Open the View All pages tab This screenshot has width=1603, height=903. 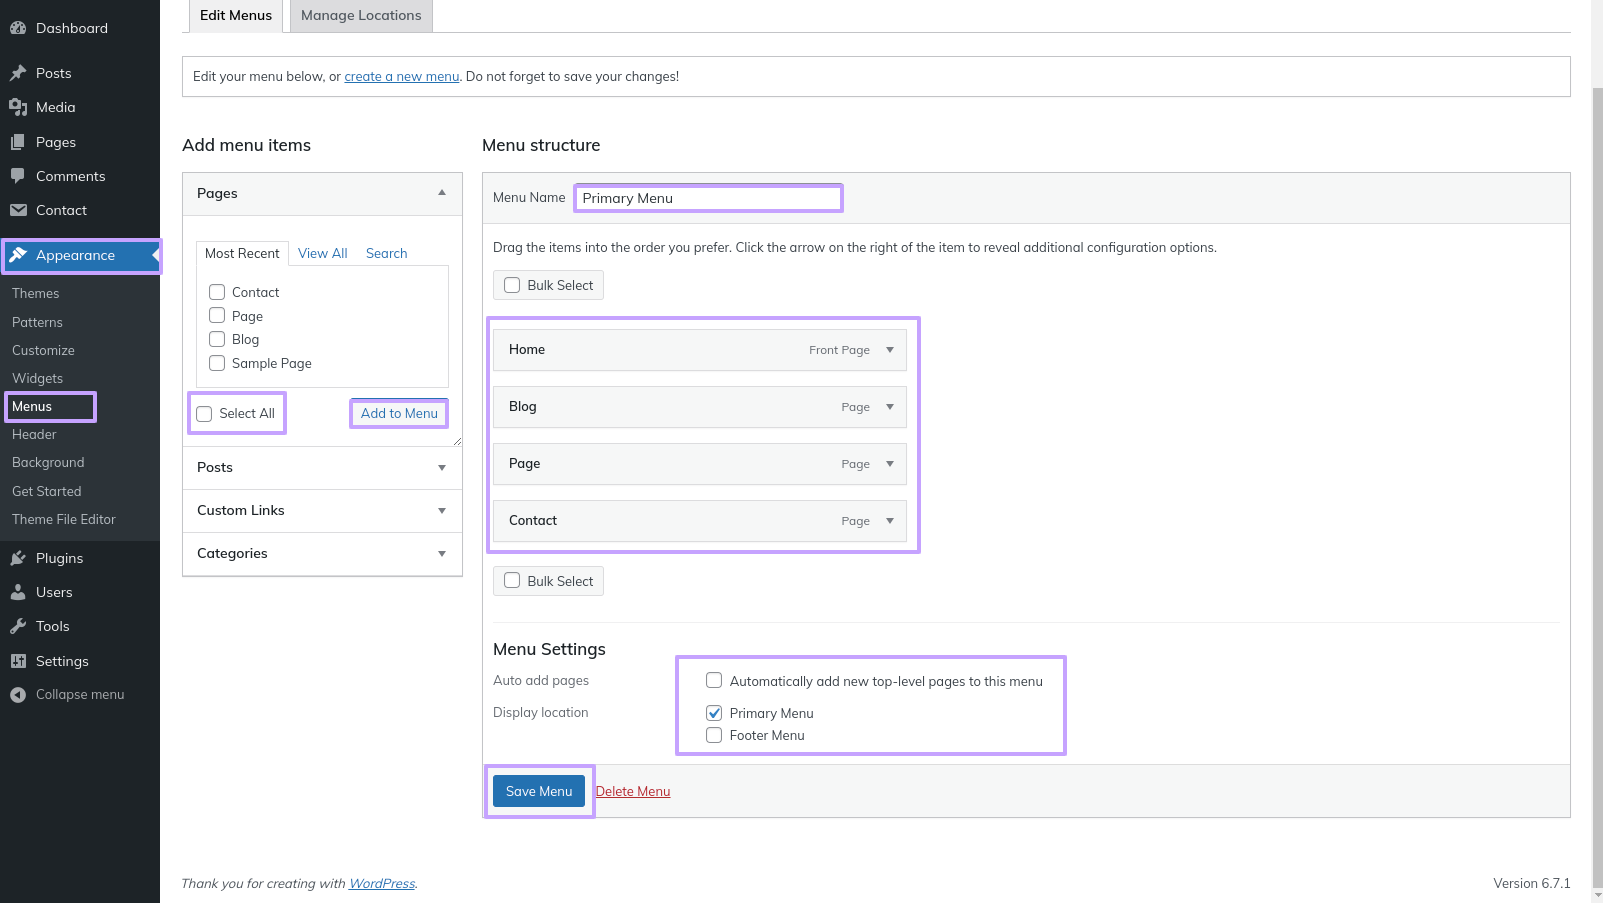pos(322,253)
